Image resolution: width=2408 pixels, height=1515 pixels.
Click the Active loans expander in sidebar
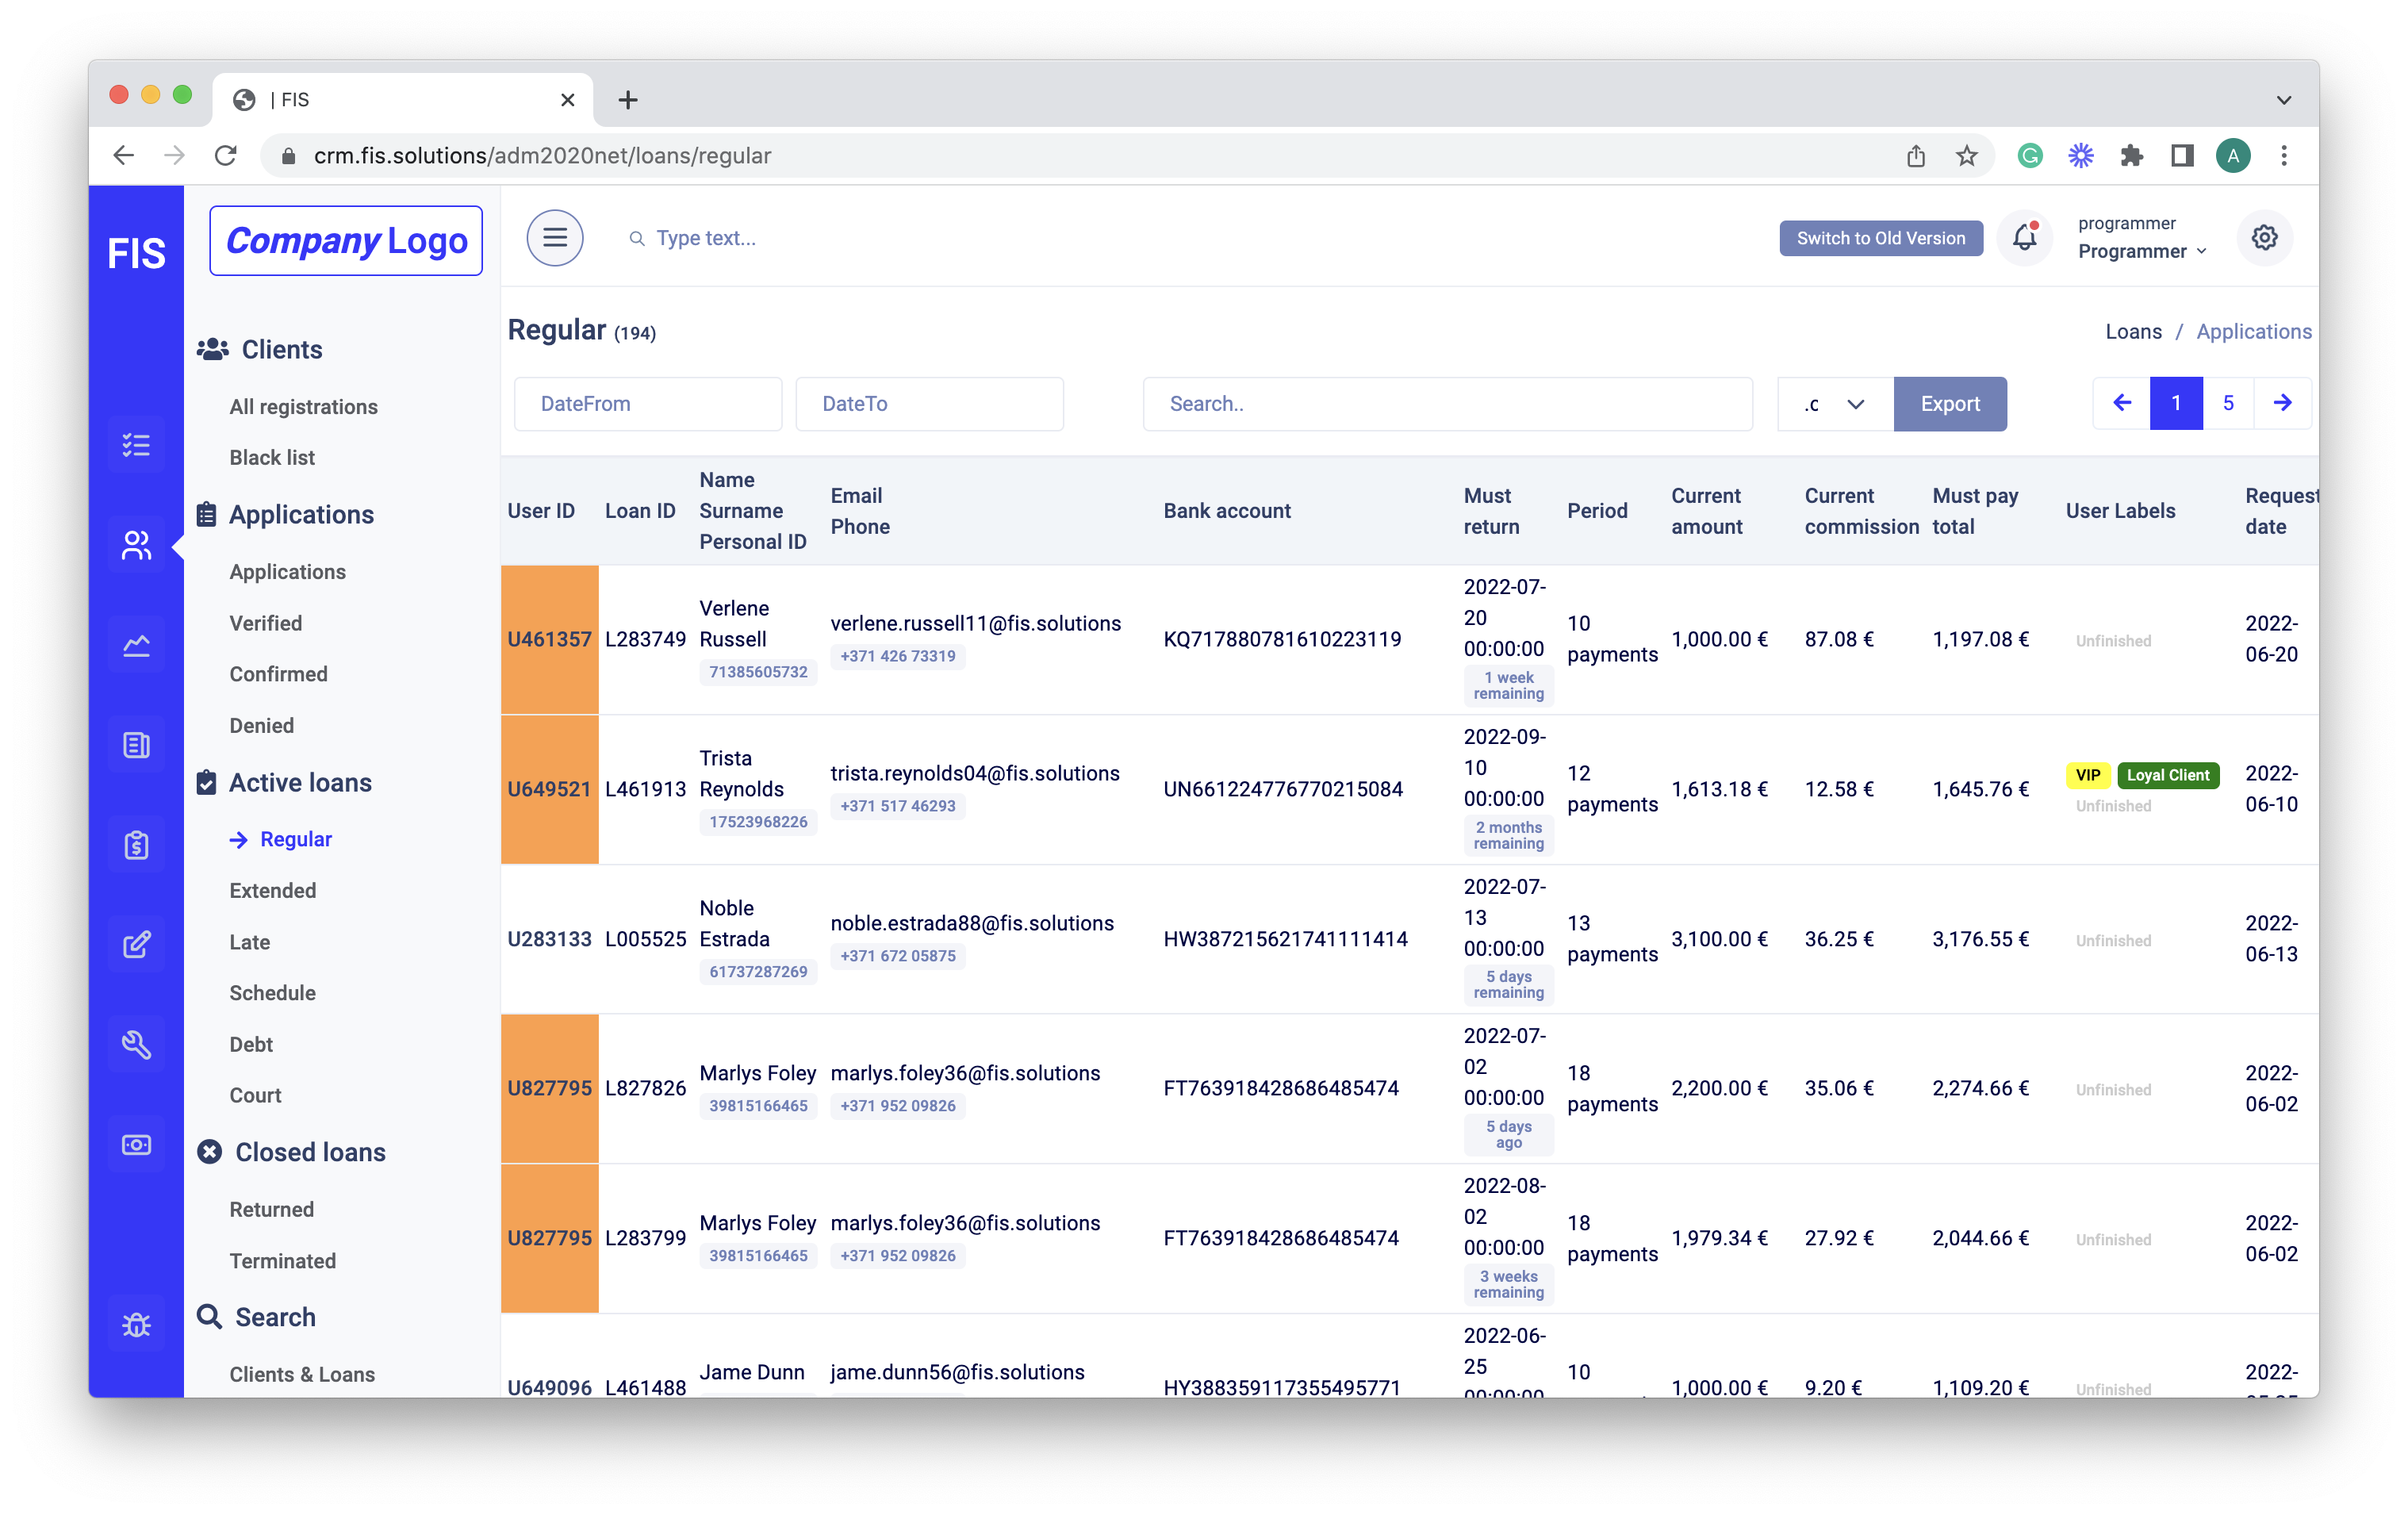point(300,782)
